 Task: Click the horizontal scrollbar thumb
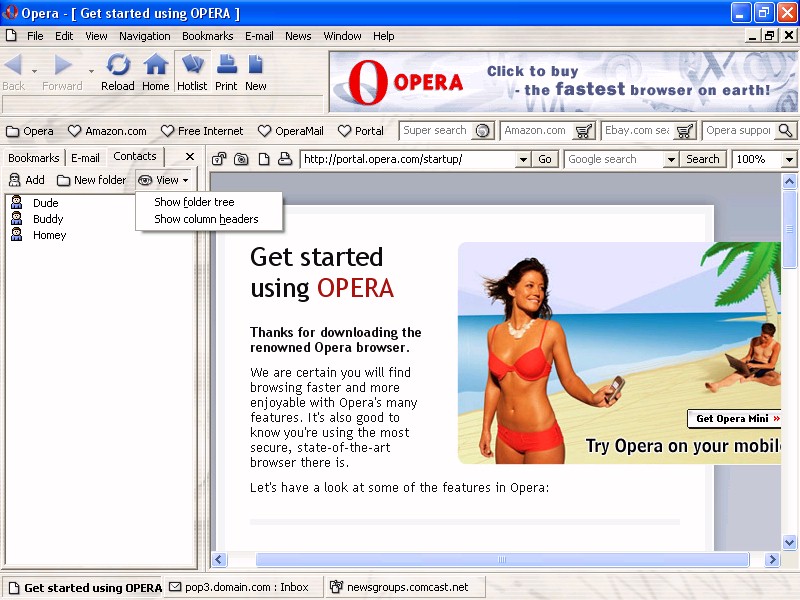(x=502, y=559)
